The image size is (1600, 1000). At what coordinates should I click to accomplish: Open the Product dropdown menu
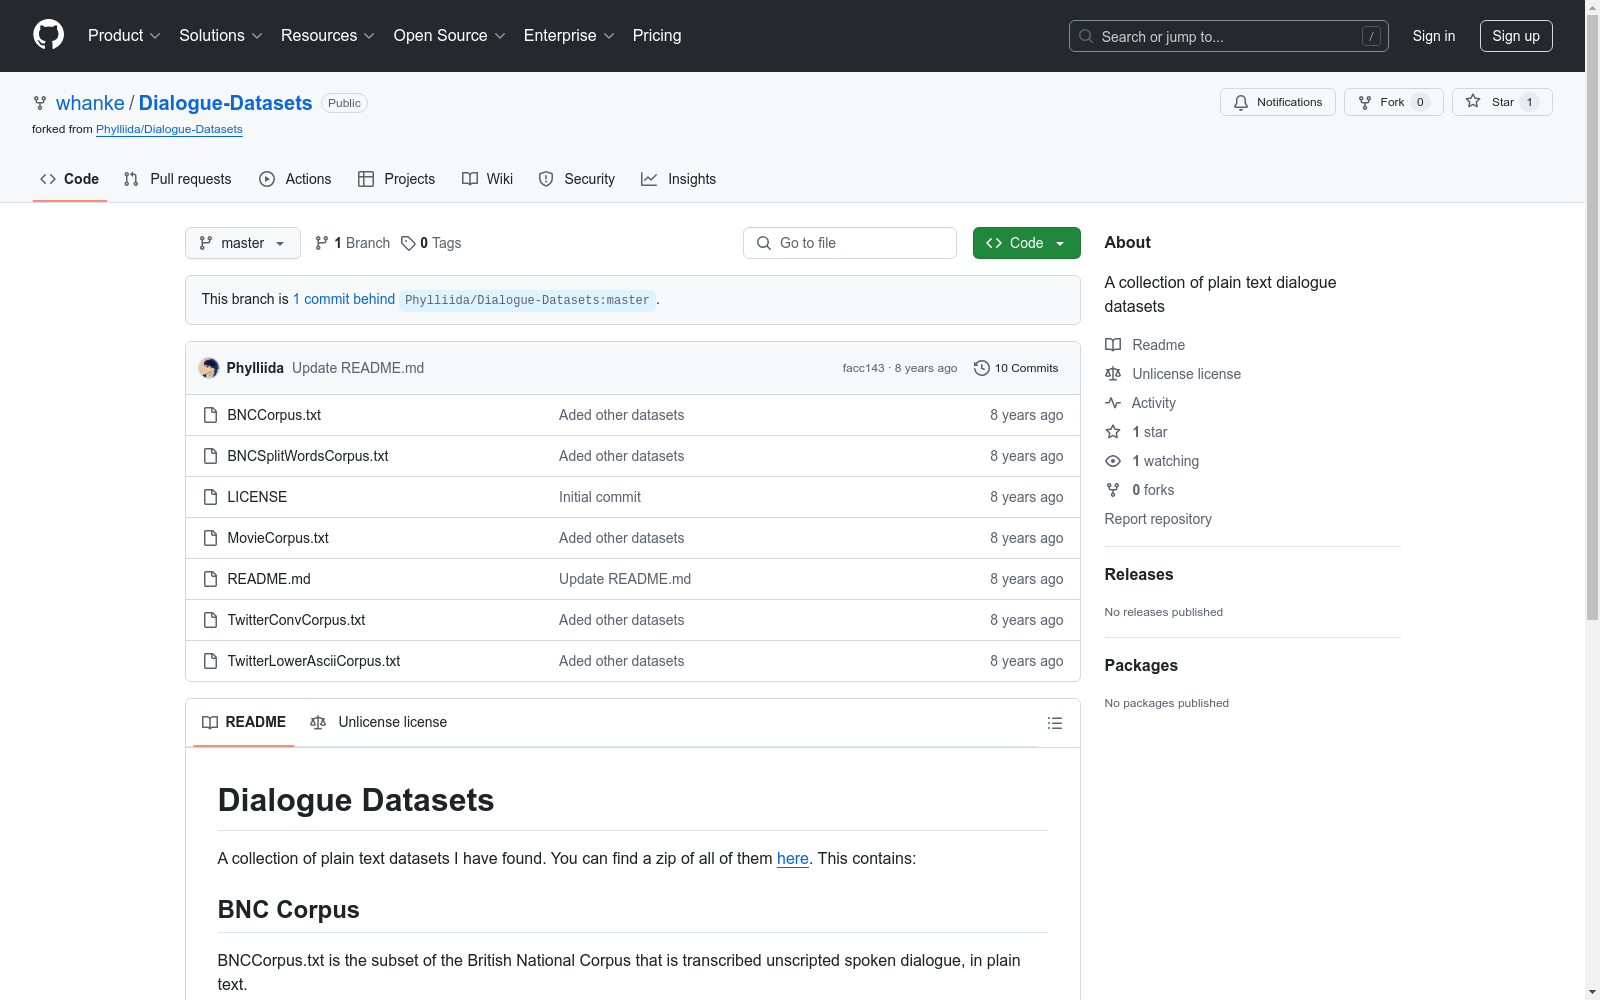coord(124,36)
